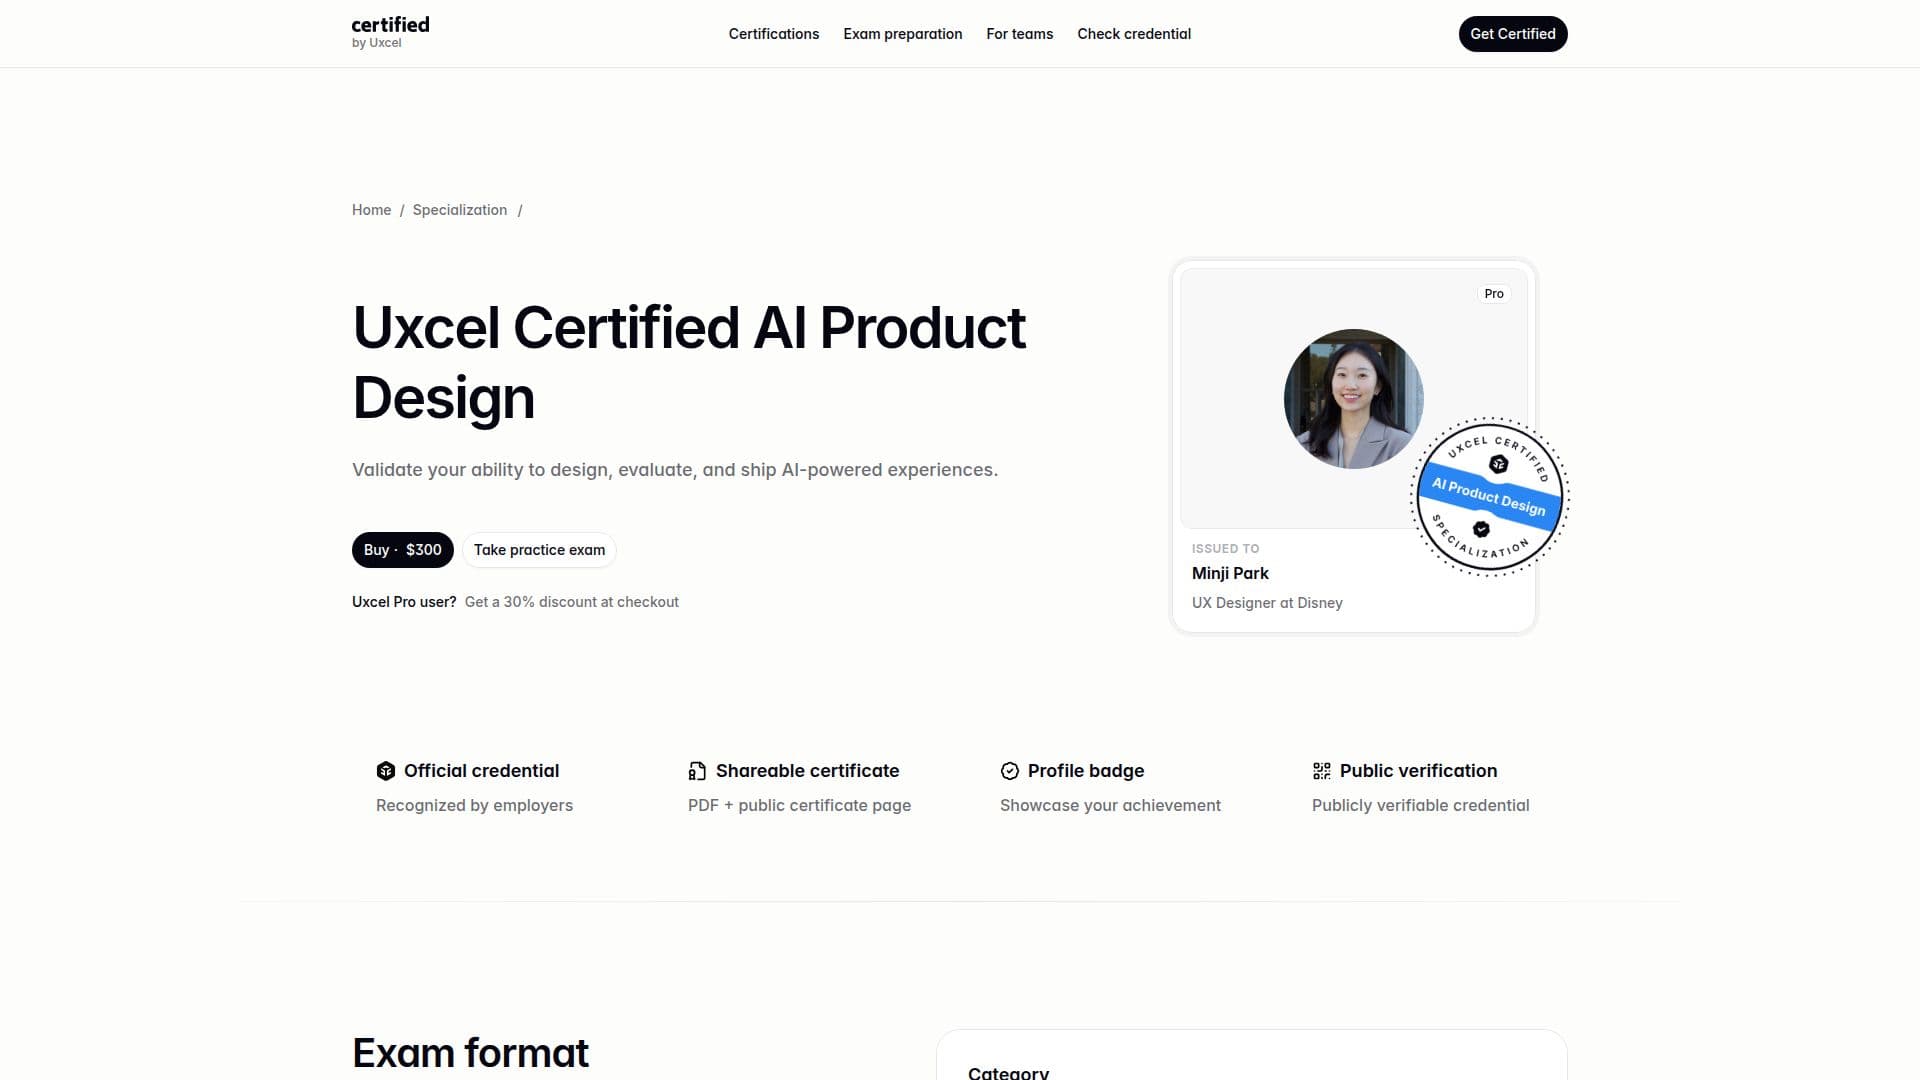Click the Shareable certificate title
1920x1080 pixels.
tap(807, 771)
